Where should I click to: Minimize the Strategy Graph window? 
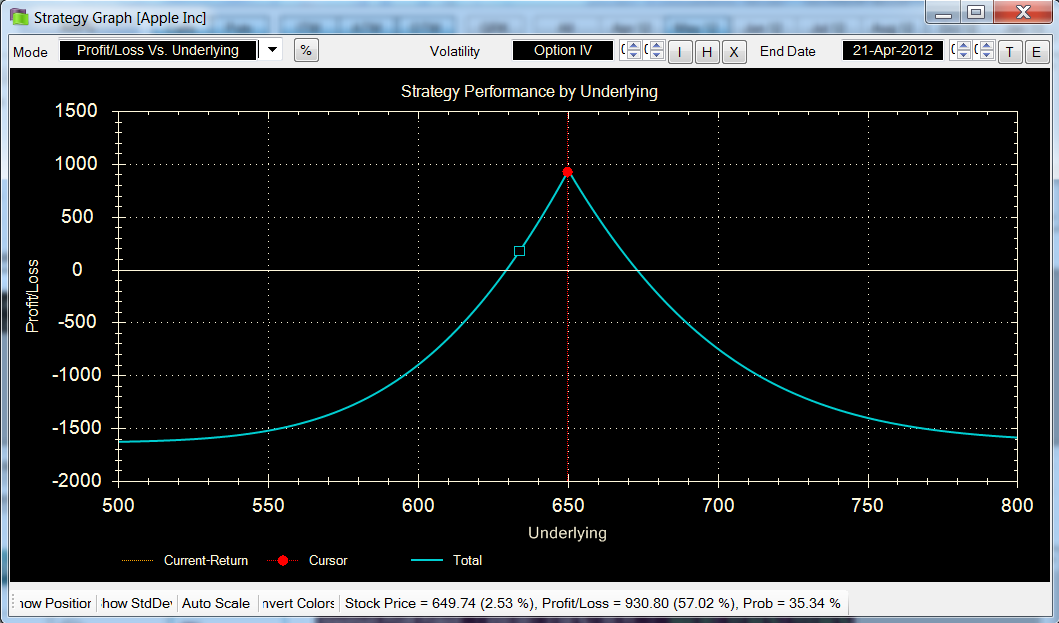(944, 12)
